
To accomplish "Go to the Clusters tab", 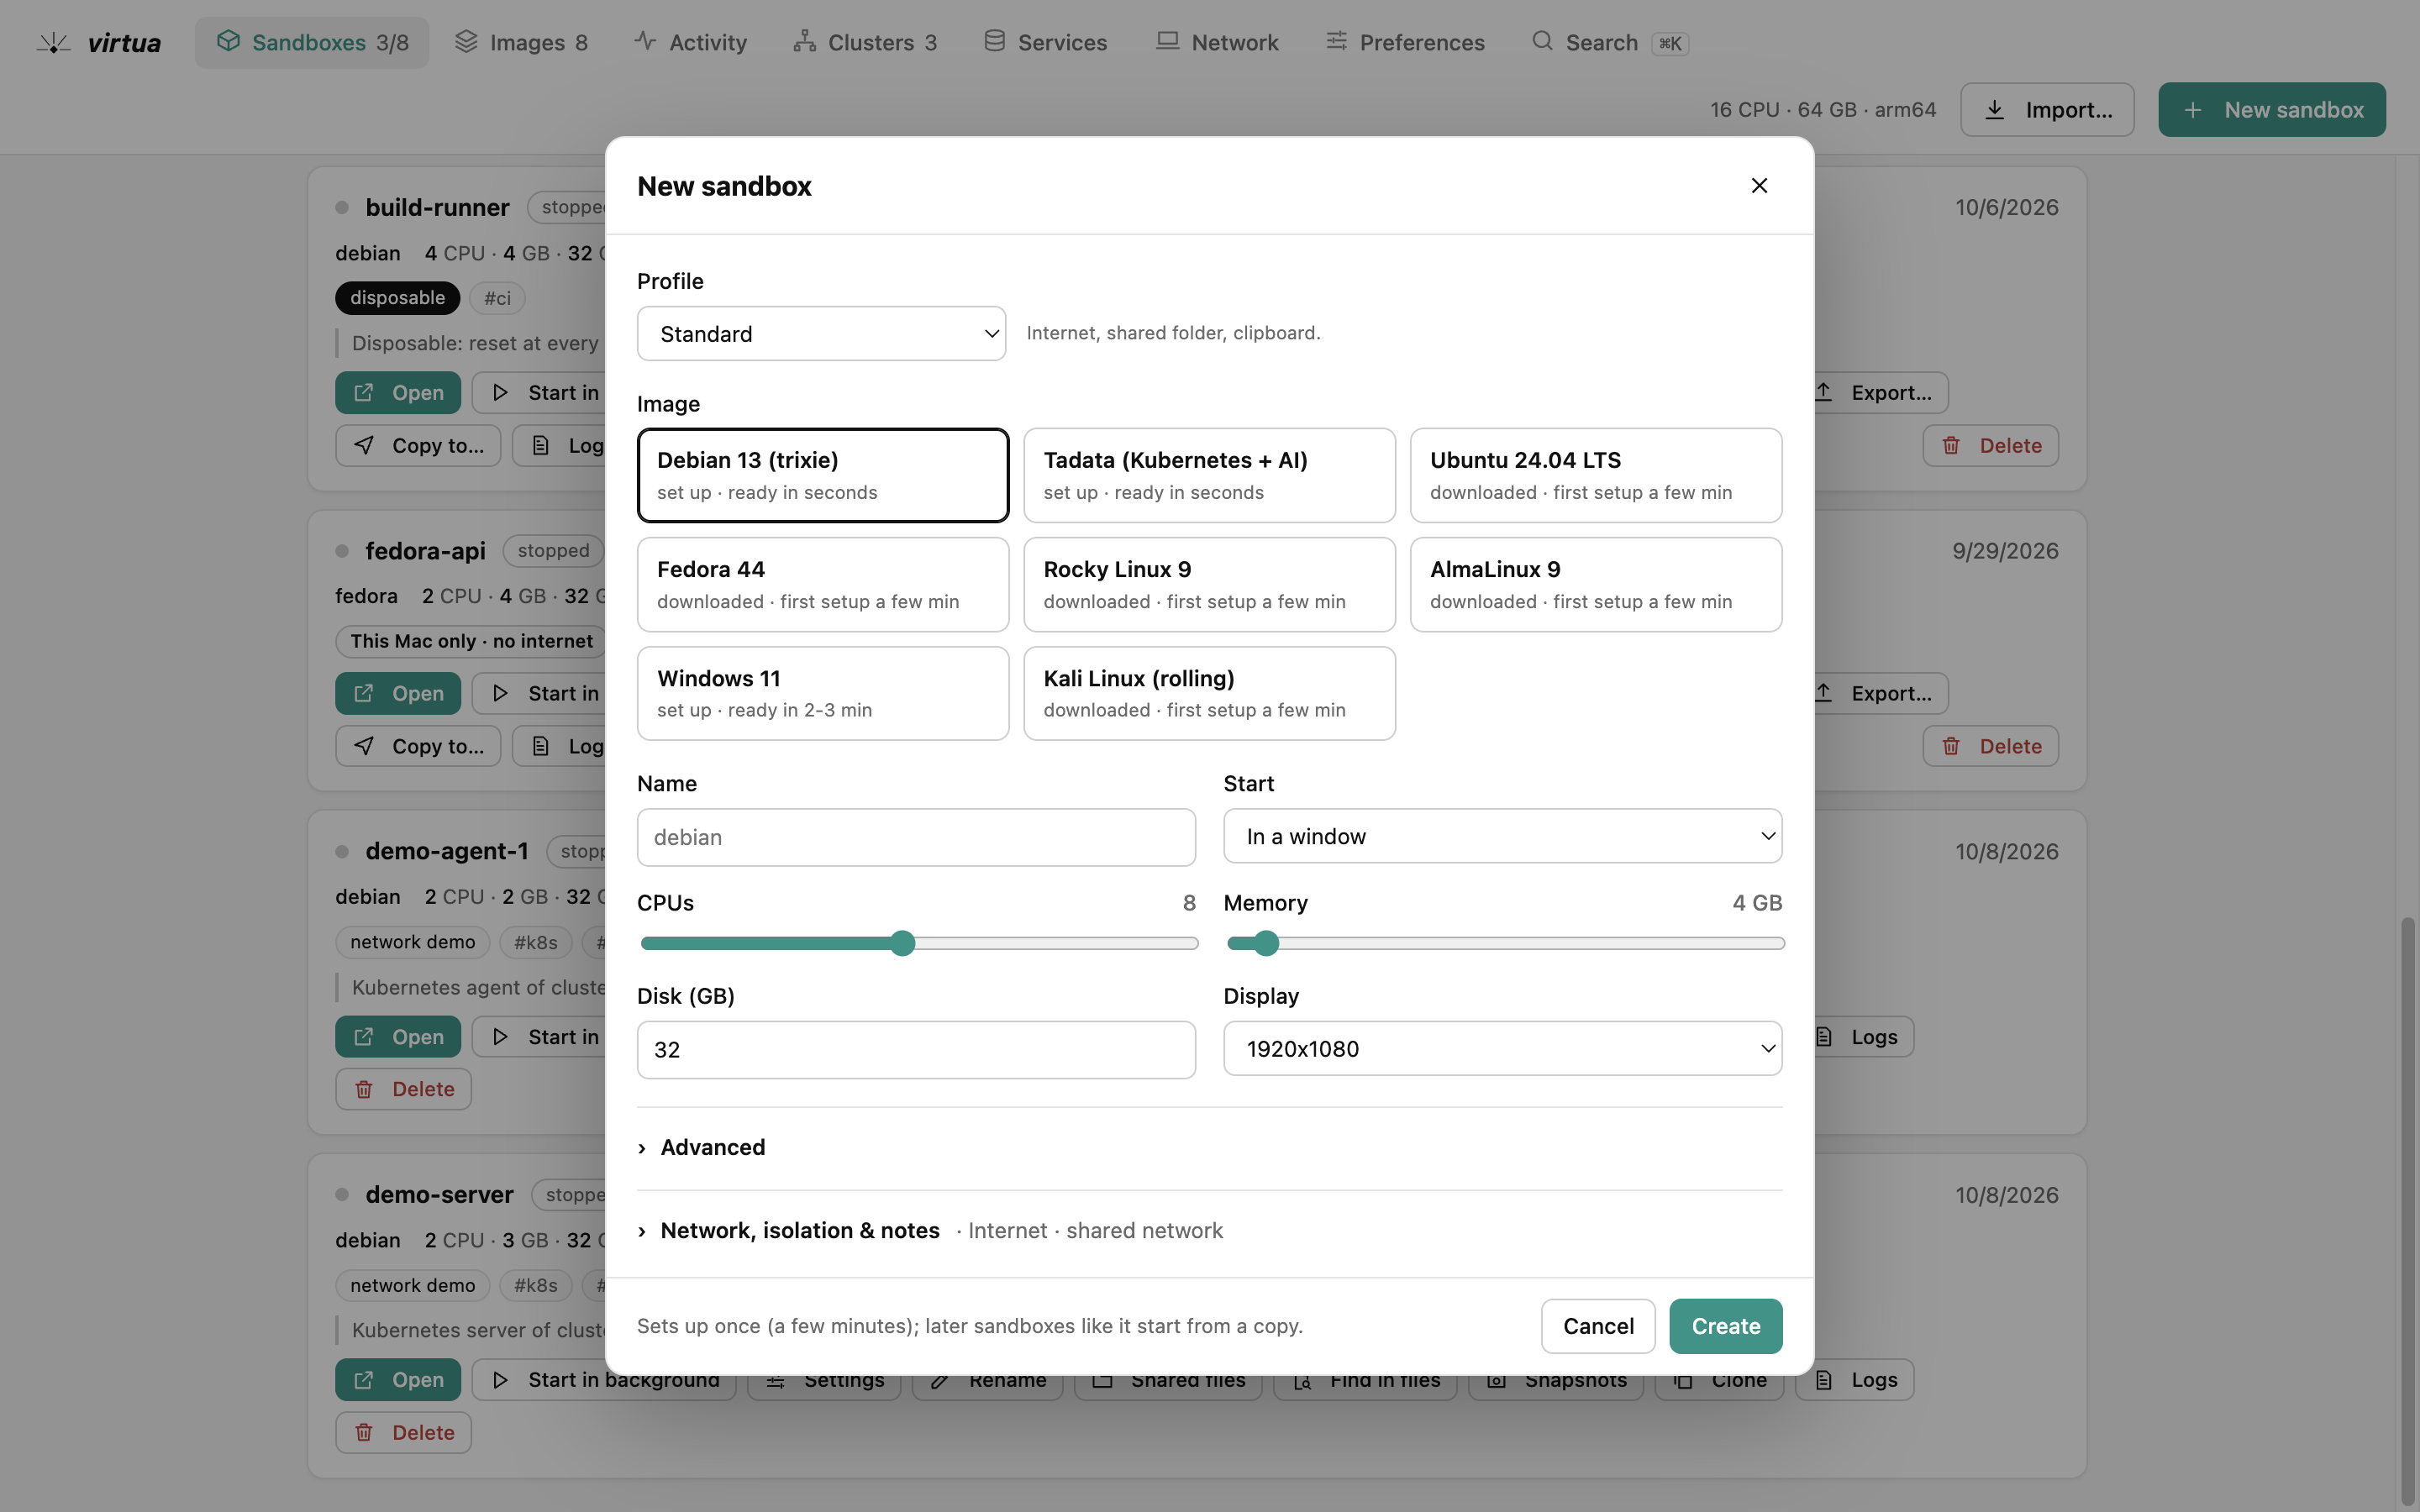I will coord(865,42).
